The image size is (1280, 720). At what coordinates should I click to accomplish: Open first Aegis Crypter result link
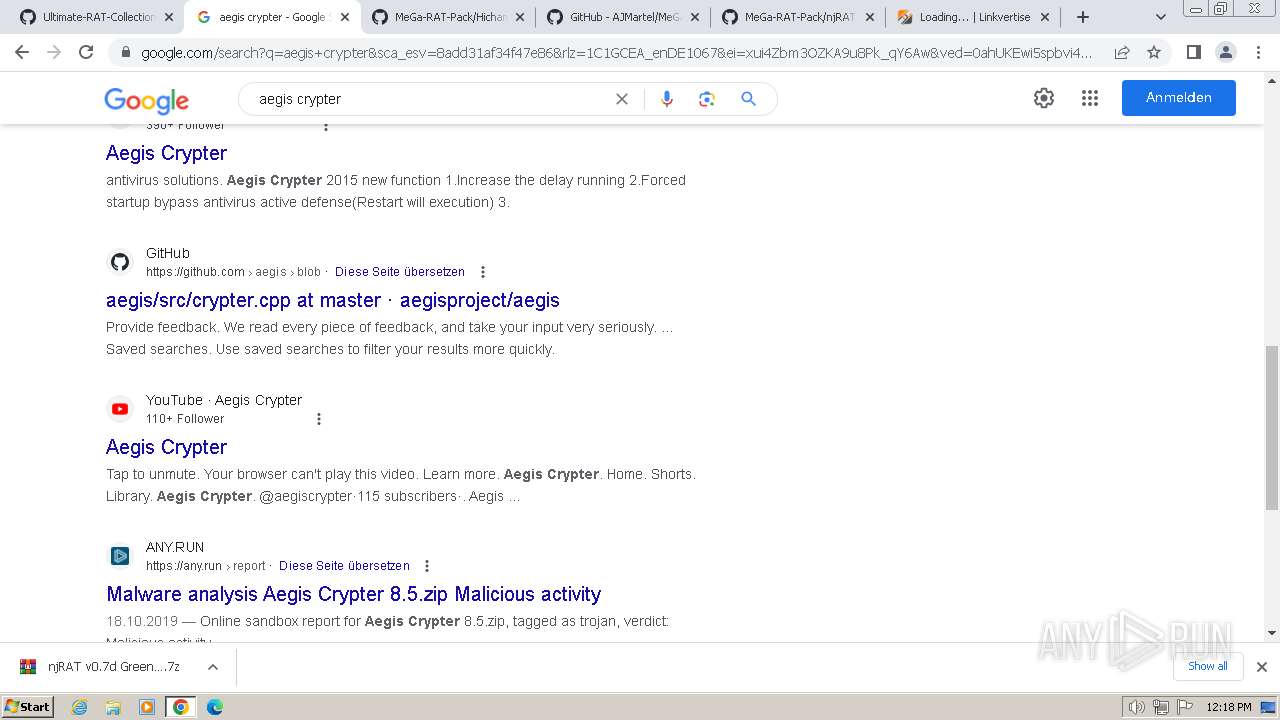(166, 153)
